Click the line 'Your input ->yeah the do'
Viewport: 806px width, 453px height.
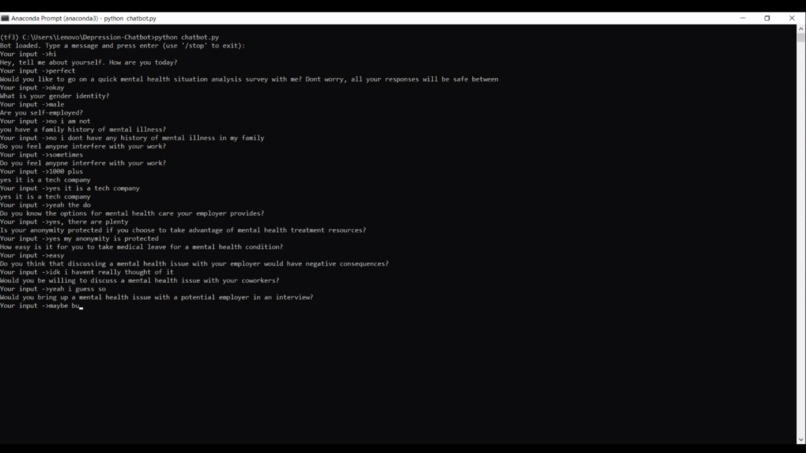coord(45,205)
